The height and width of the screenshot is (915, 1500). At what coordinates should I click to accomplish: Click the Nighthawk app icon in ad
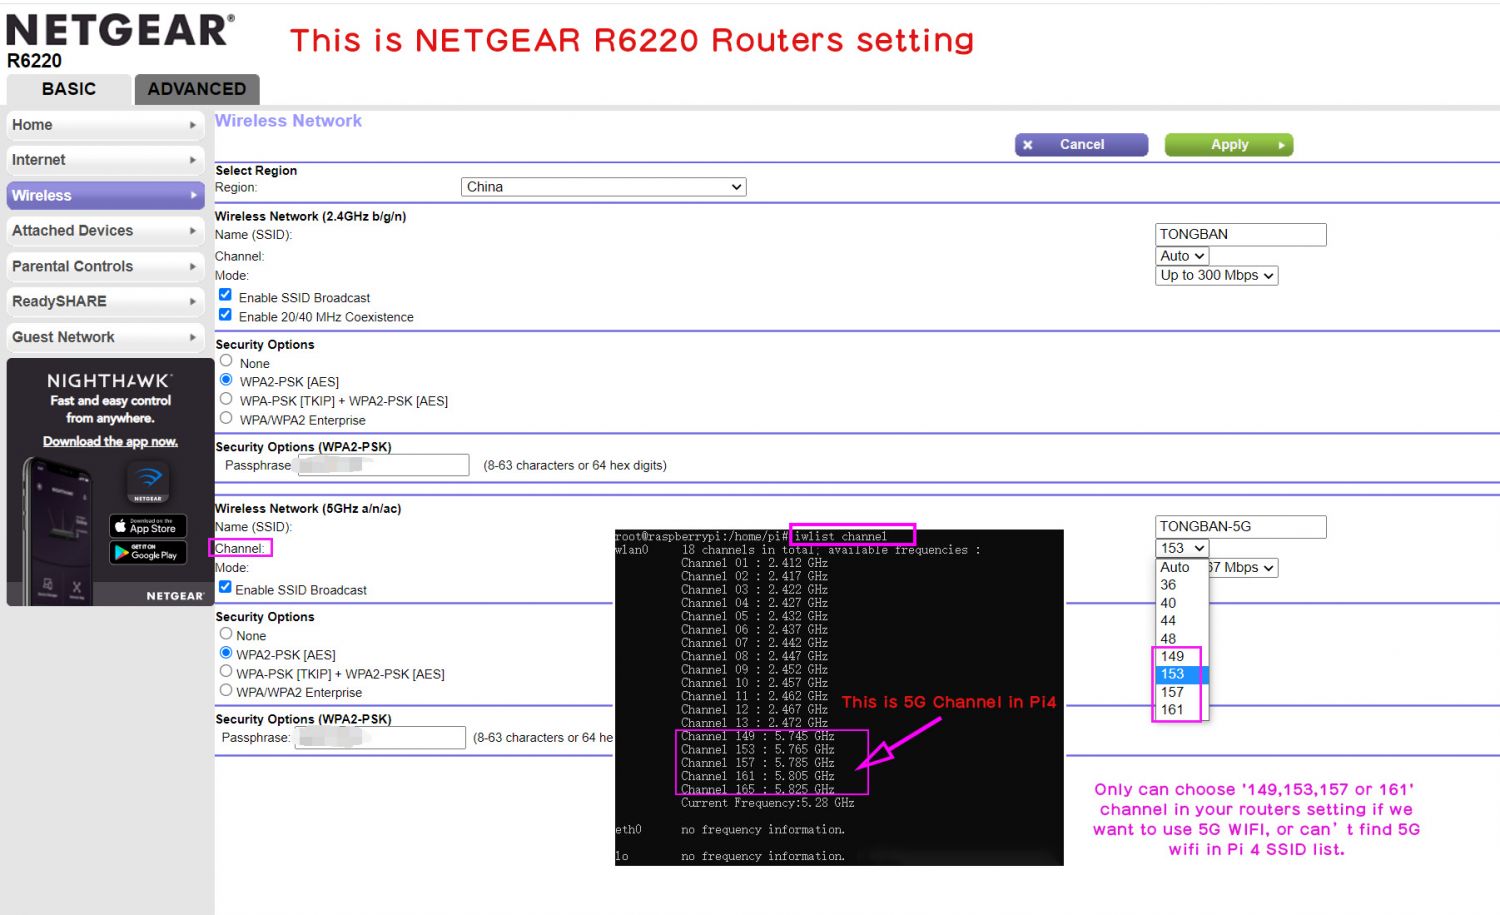148,481
